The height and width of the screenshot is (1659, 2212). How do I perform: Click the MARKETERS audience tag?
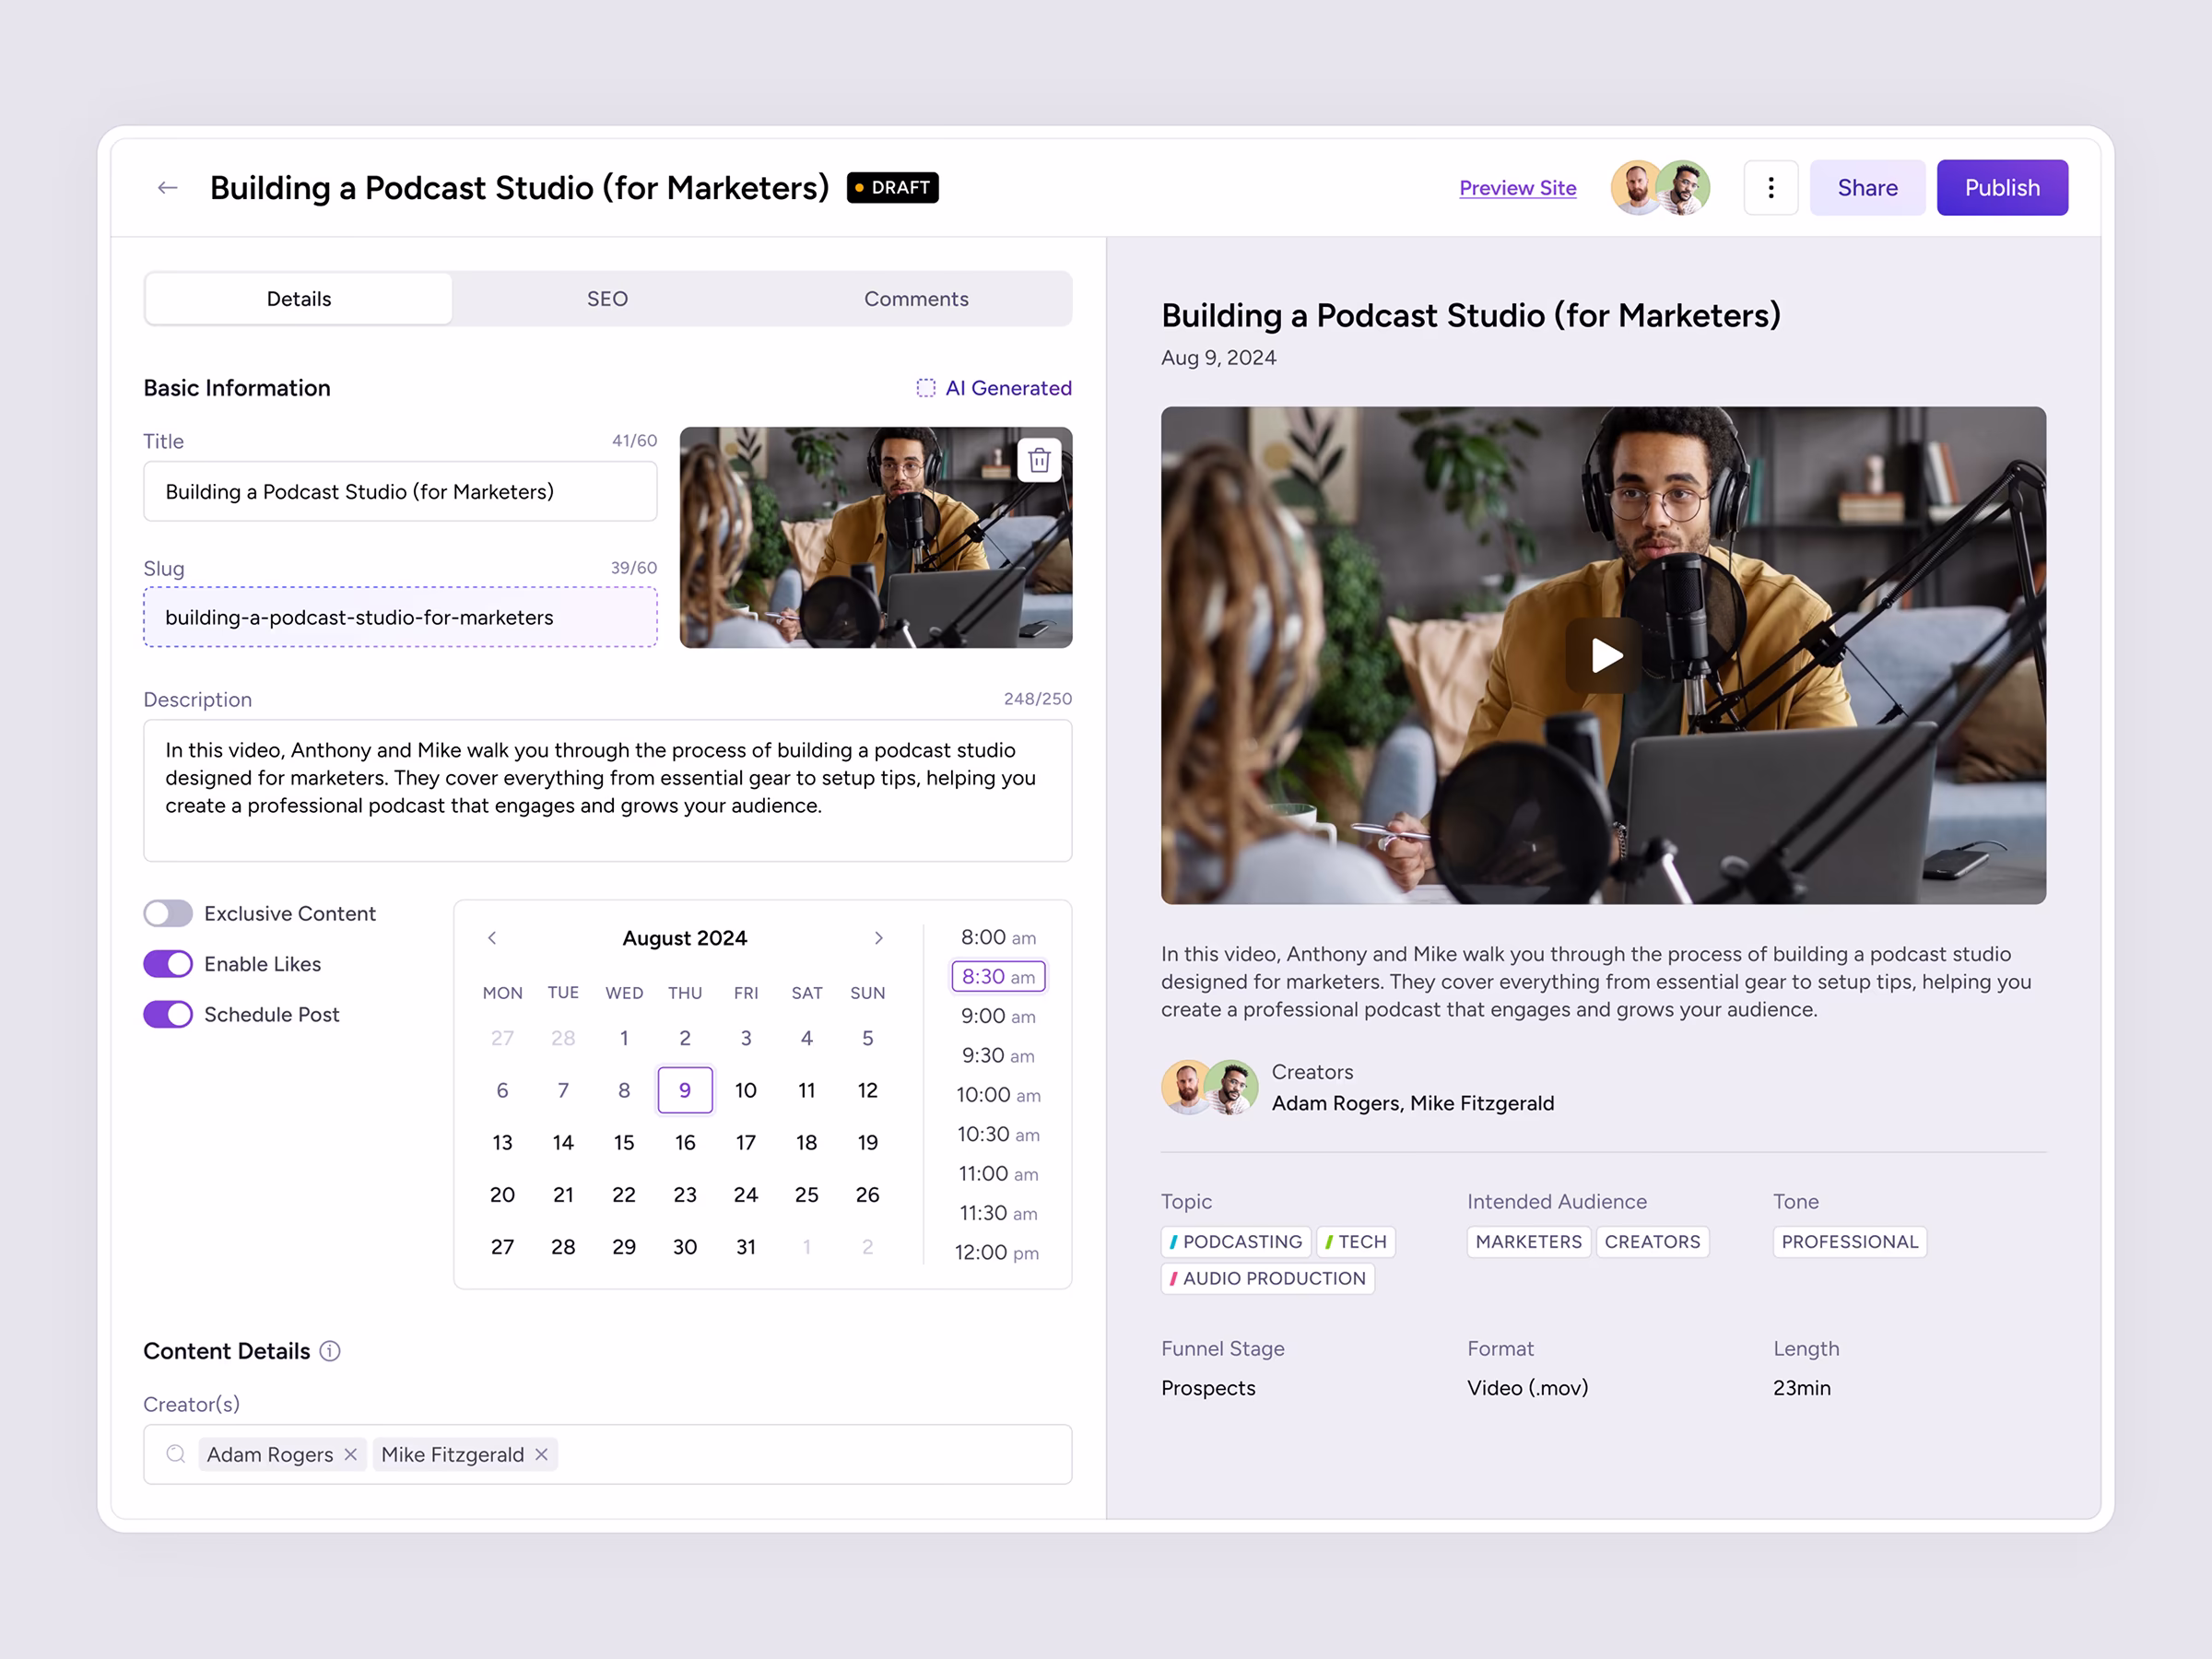(1529, 1241)
